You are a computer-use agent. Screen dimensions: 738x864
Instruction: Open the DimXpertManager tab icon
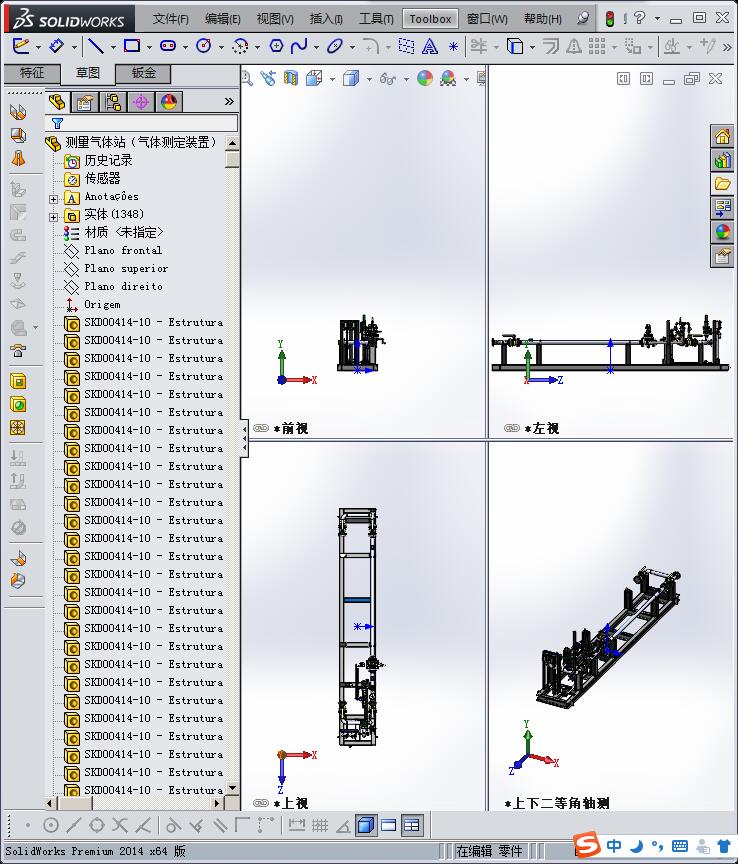tap(141, 102)
